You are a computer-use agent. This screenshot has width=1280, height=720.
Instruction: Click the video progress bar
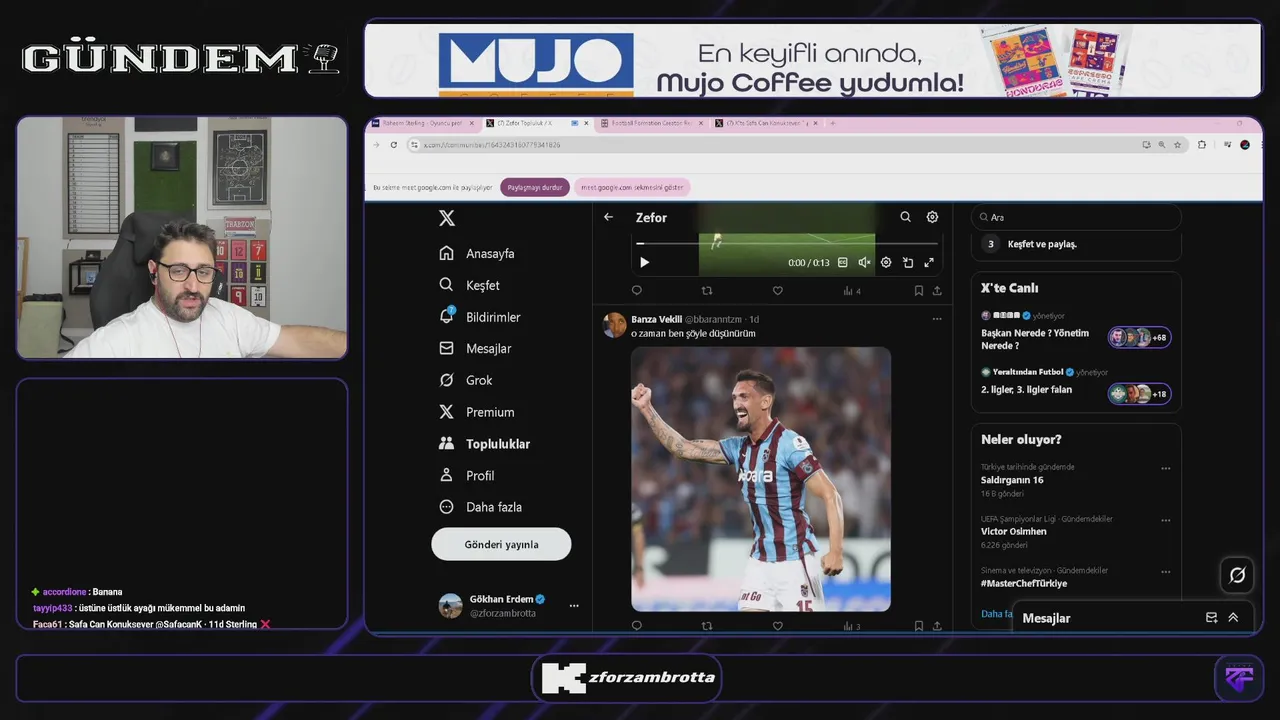[787, 243]
